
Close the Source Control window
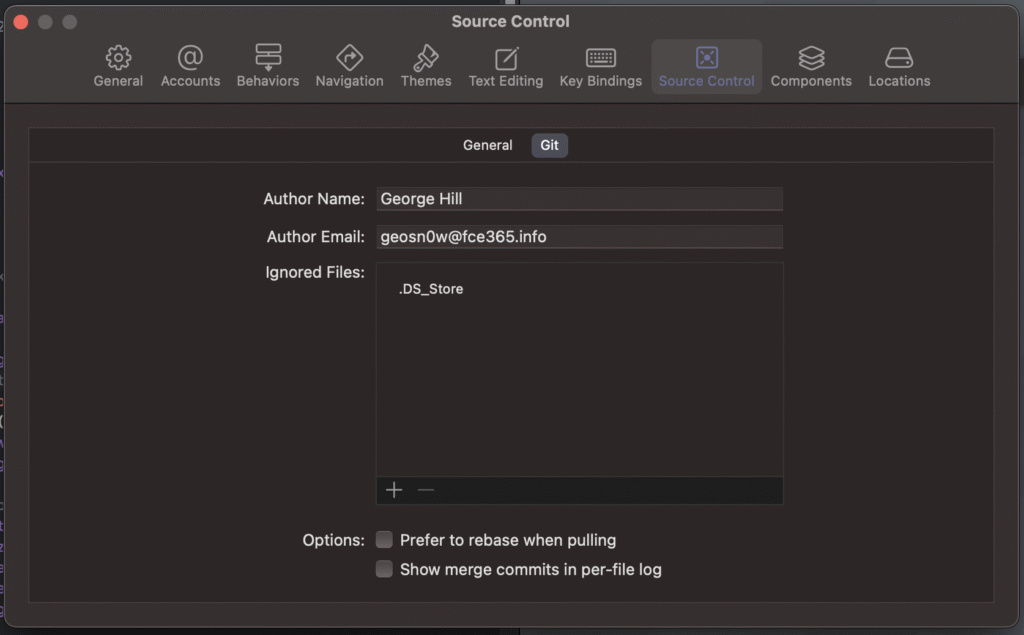click(x=21, y=22)
